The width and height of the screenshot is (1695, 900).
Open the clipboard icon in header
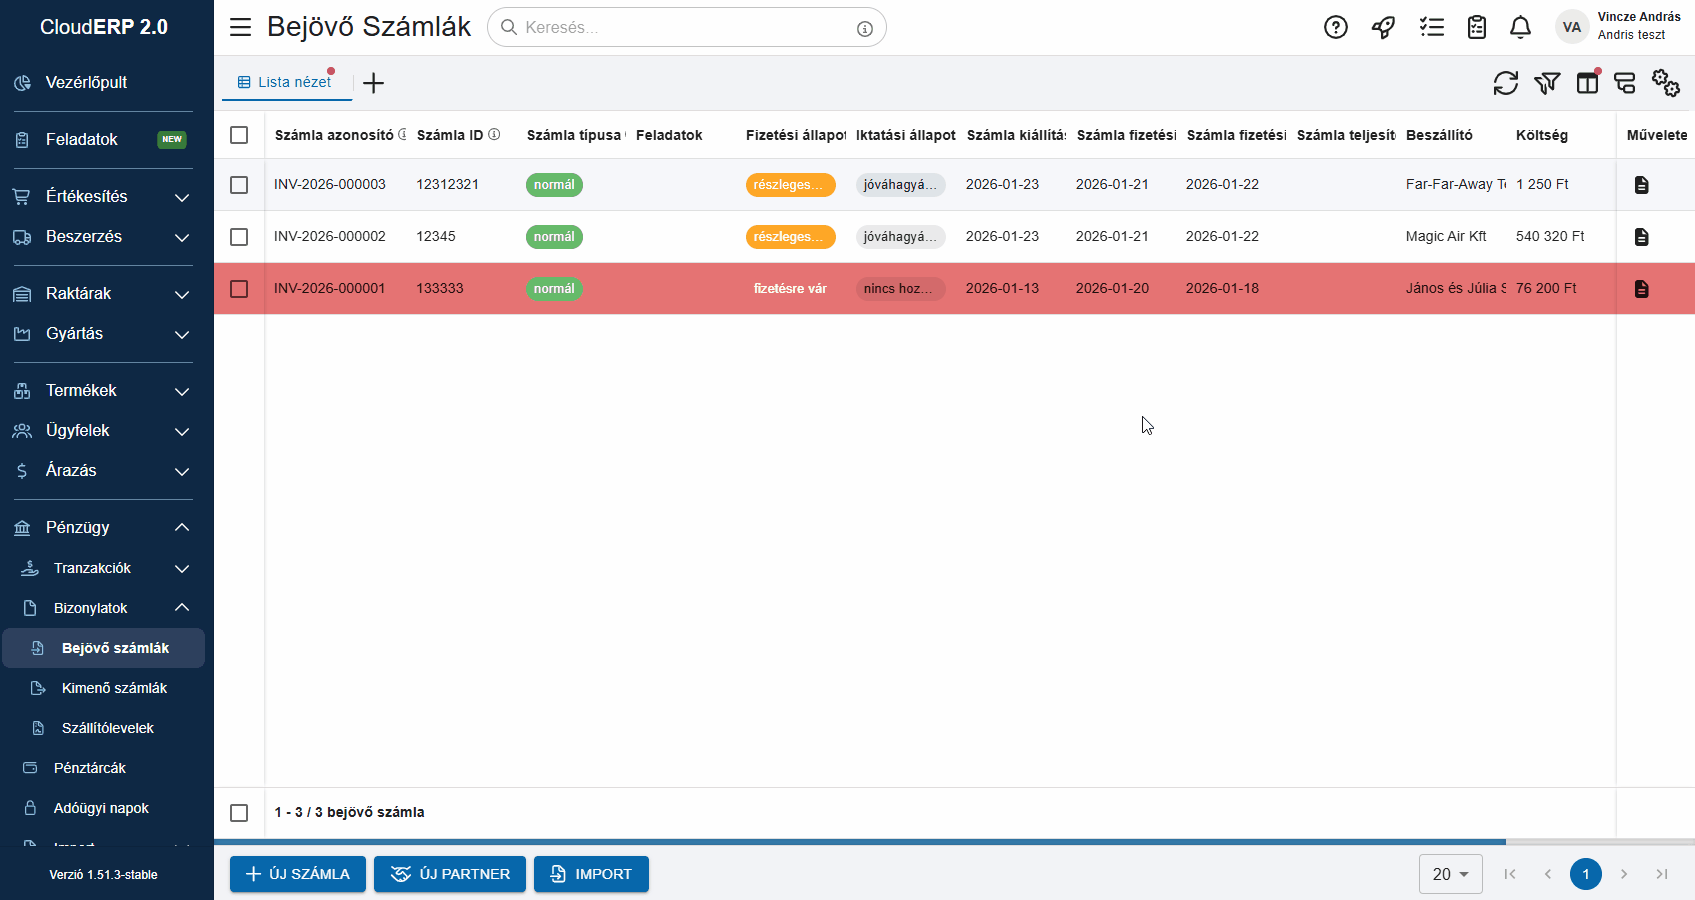[x=1476, y=28]
